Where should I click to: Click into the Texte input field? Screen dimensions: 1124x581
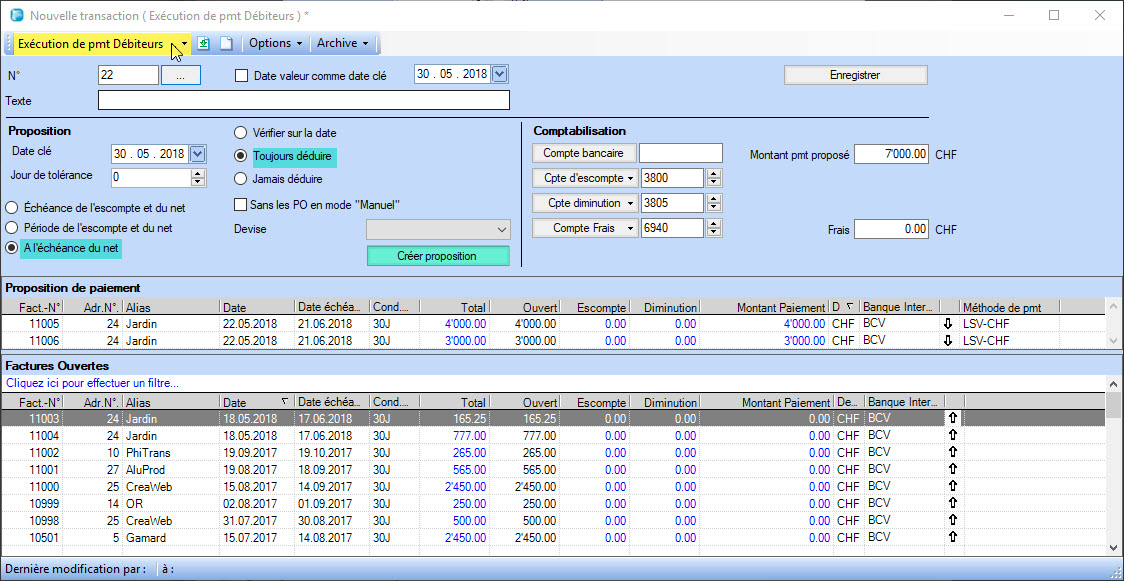click(x=303, y=100)
